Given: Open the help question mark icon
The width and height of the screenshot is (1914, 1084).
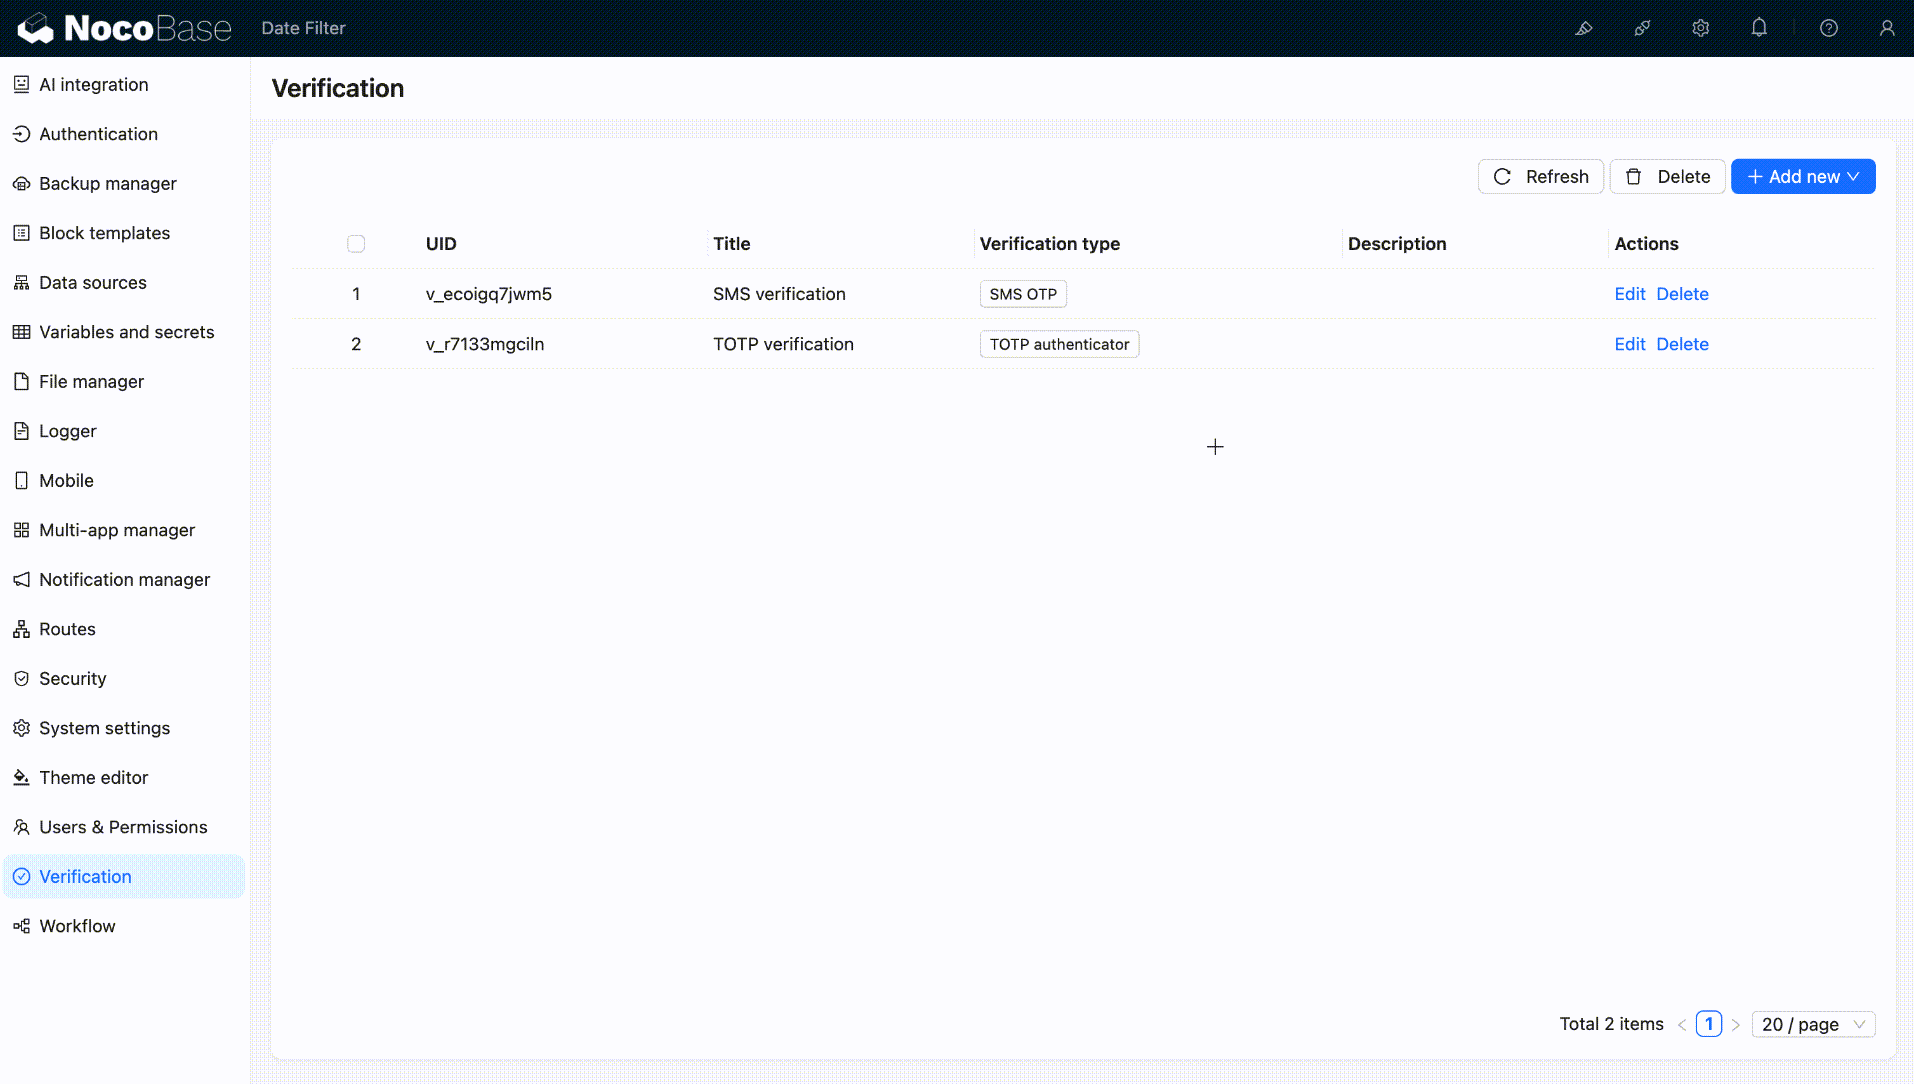Looking at the screenshot, I should (1829, 28).
